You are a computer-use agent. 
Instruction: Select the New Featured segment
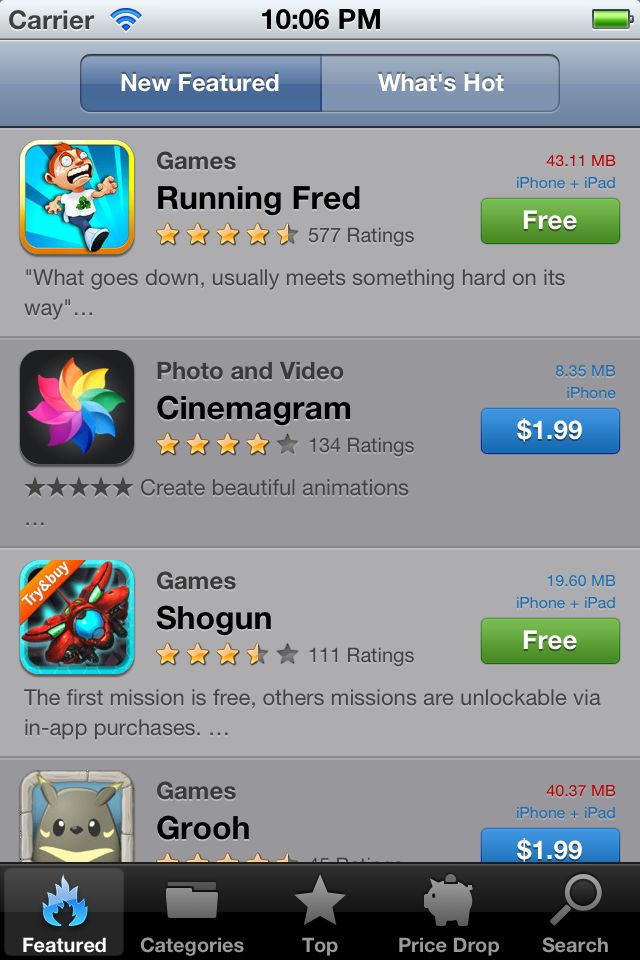click(x=200, y=83)
